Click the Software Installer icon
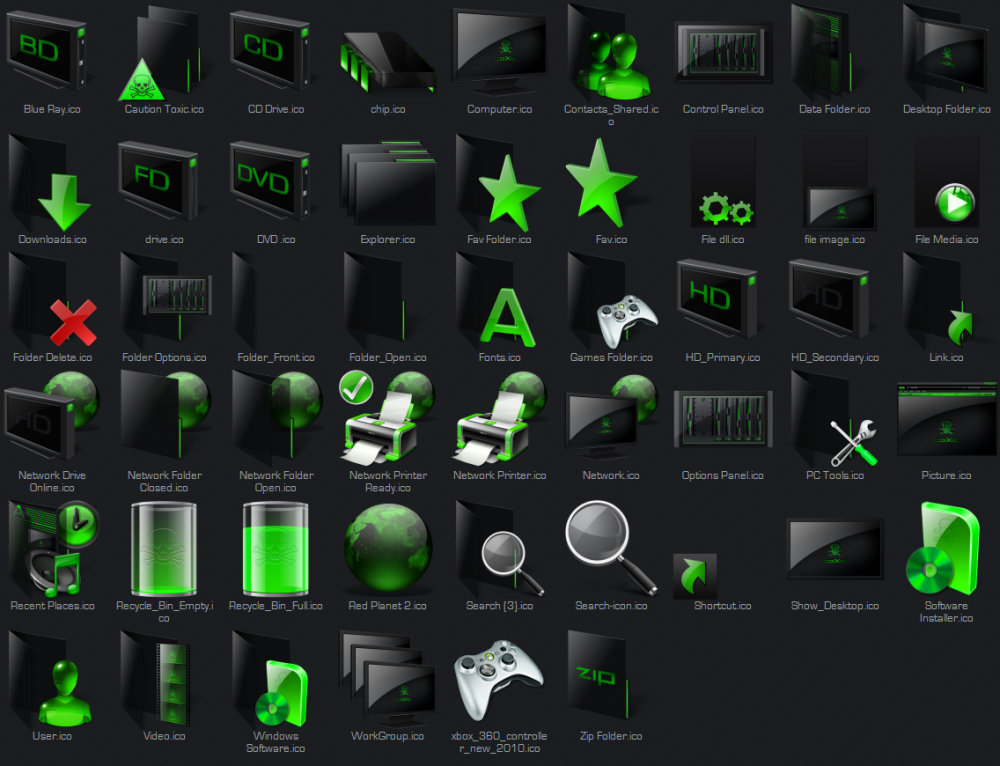The height and width of the screenshot is (766, 1000). coord(946,548)
